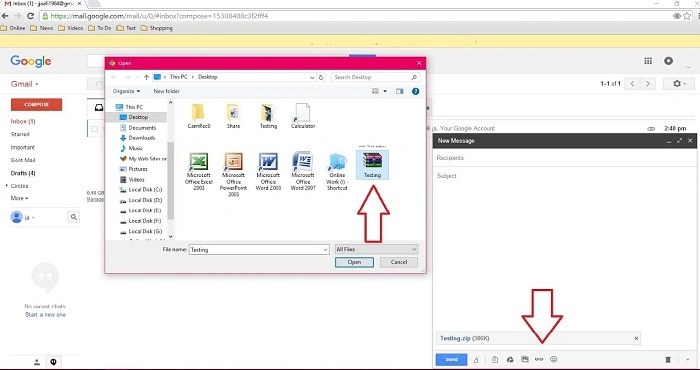Click the Subject field

[x=565, y=176]
